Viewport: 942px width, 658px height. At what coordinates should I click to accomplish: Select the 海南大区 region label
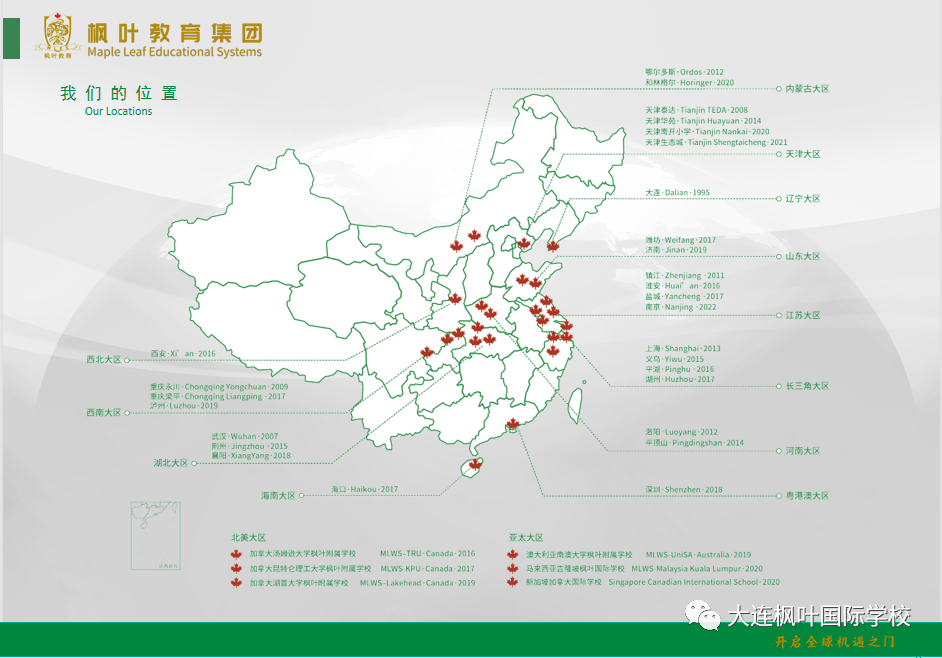(278, 495)
